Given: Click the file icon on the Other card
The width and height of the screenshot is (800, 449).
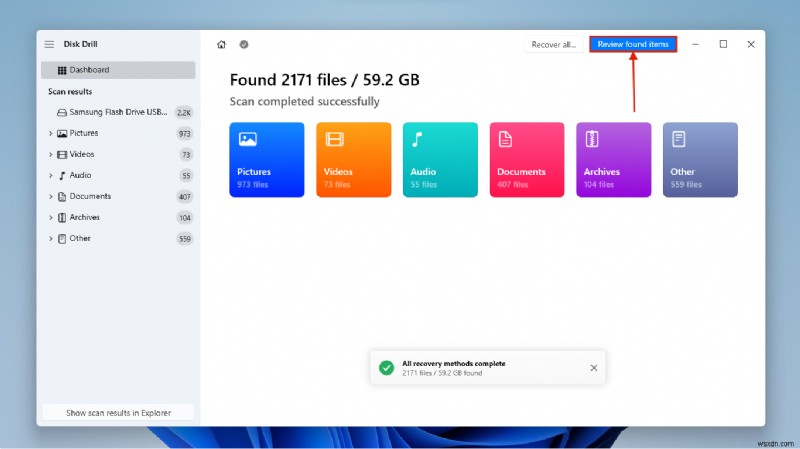Looking at the screenshot, I should [679, 139].
